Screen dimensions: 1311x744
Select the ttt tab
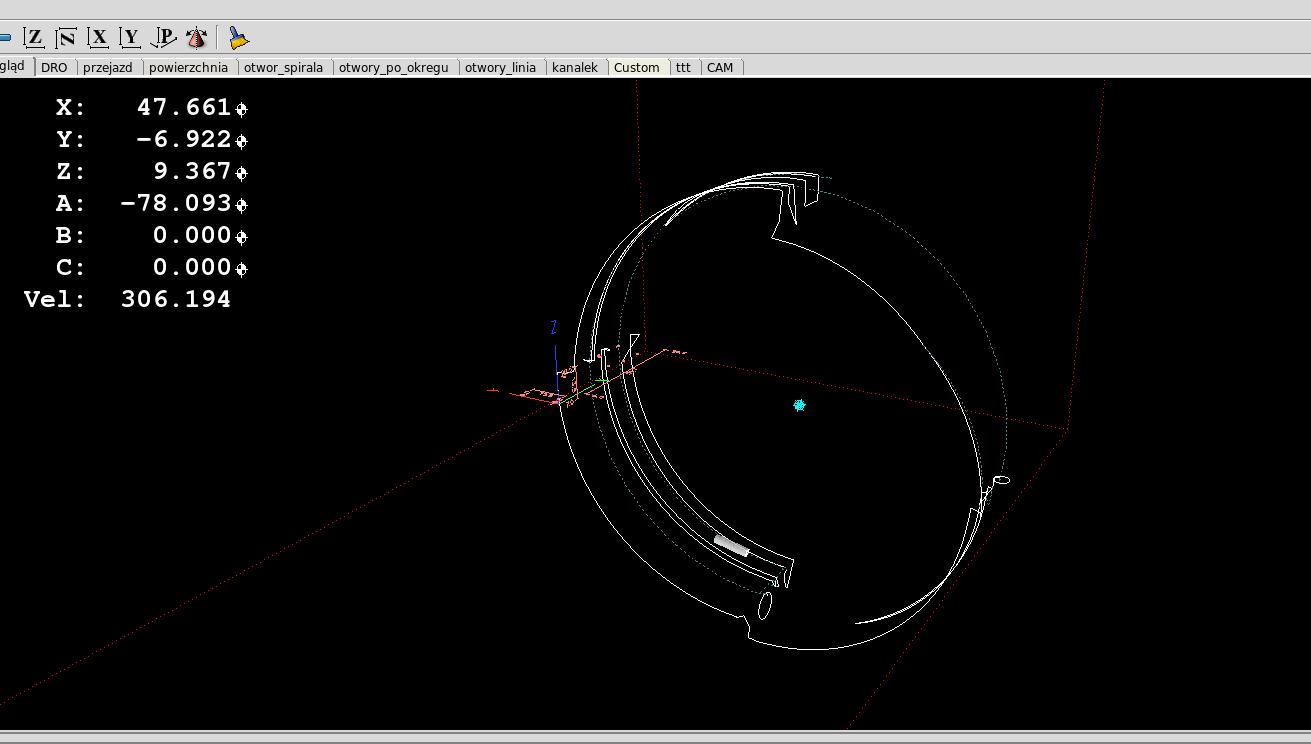[x=684, y=67]
